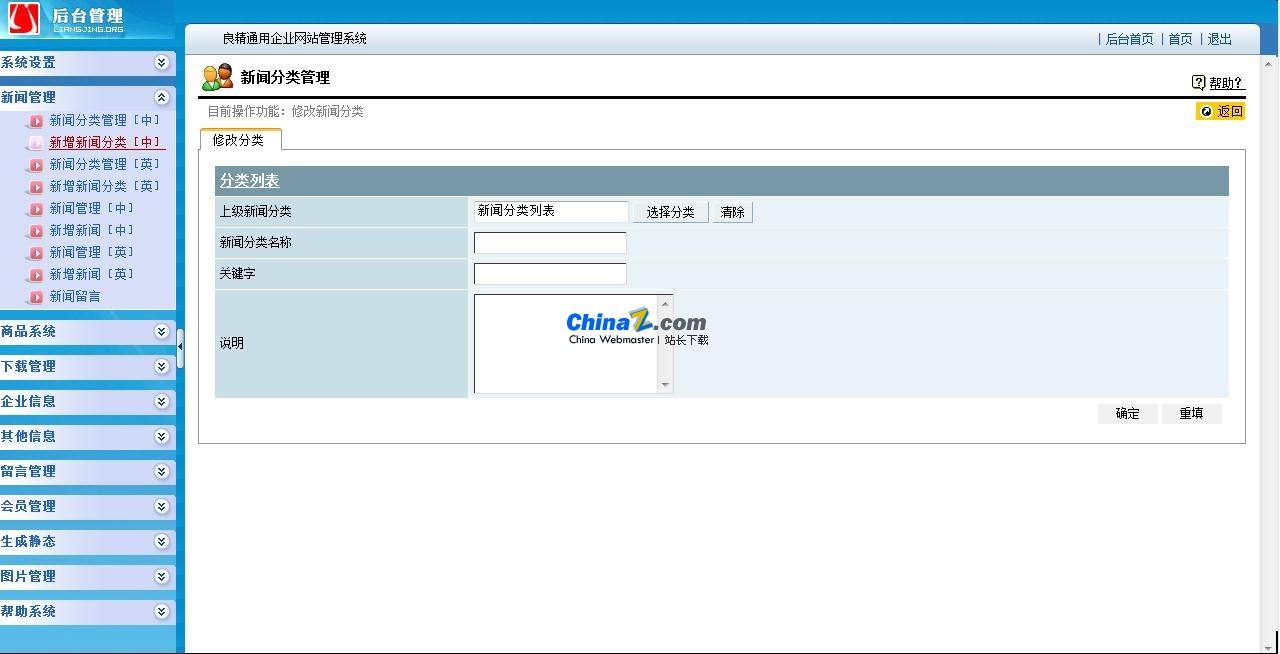Viewport: 1280px width, 654px height.
Task: Expand the 会员管理 menu section
Action: click(161, 506)
